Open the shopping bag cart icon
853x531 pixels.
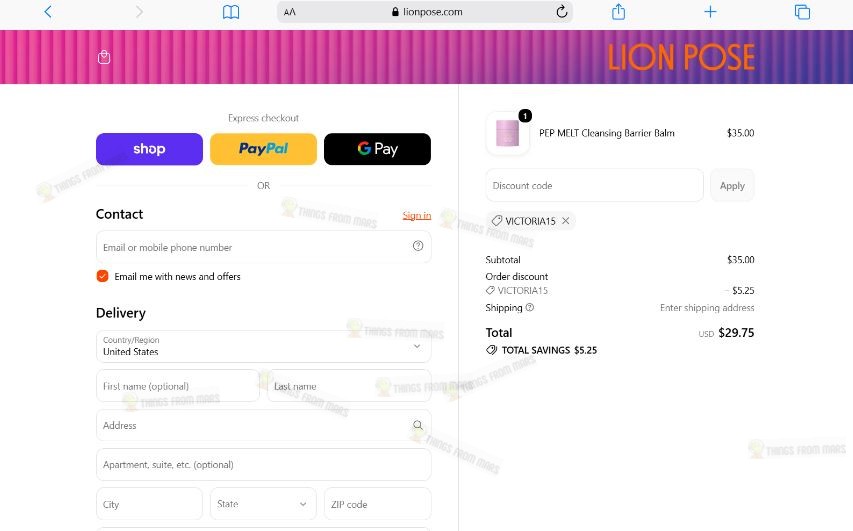(x=104, y=57)
